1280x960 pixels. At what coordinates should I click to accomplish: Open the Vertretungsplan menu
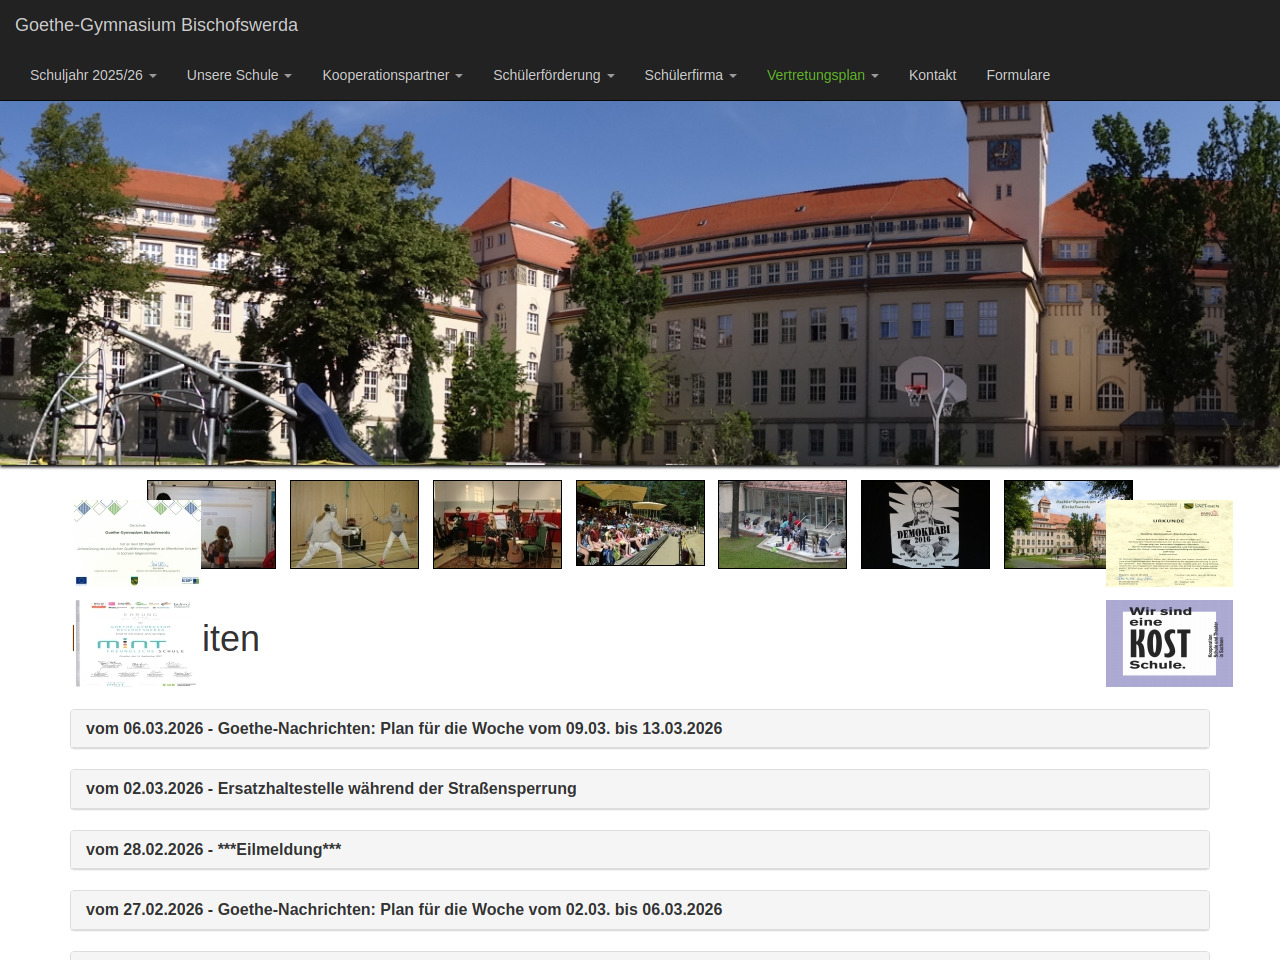[822, 75]
